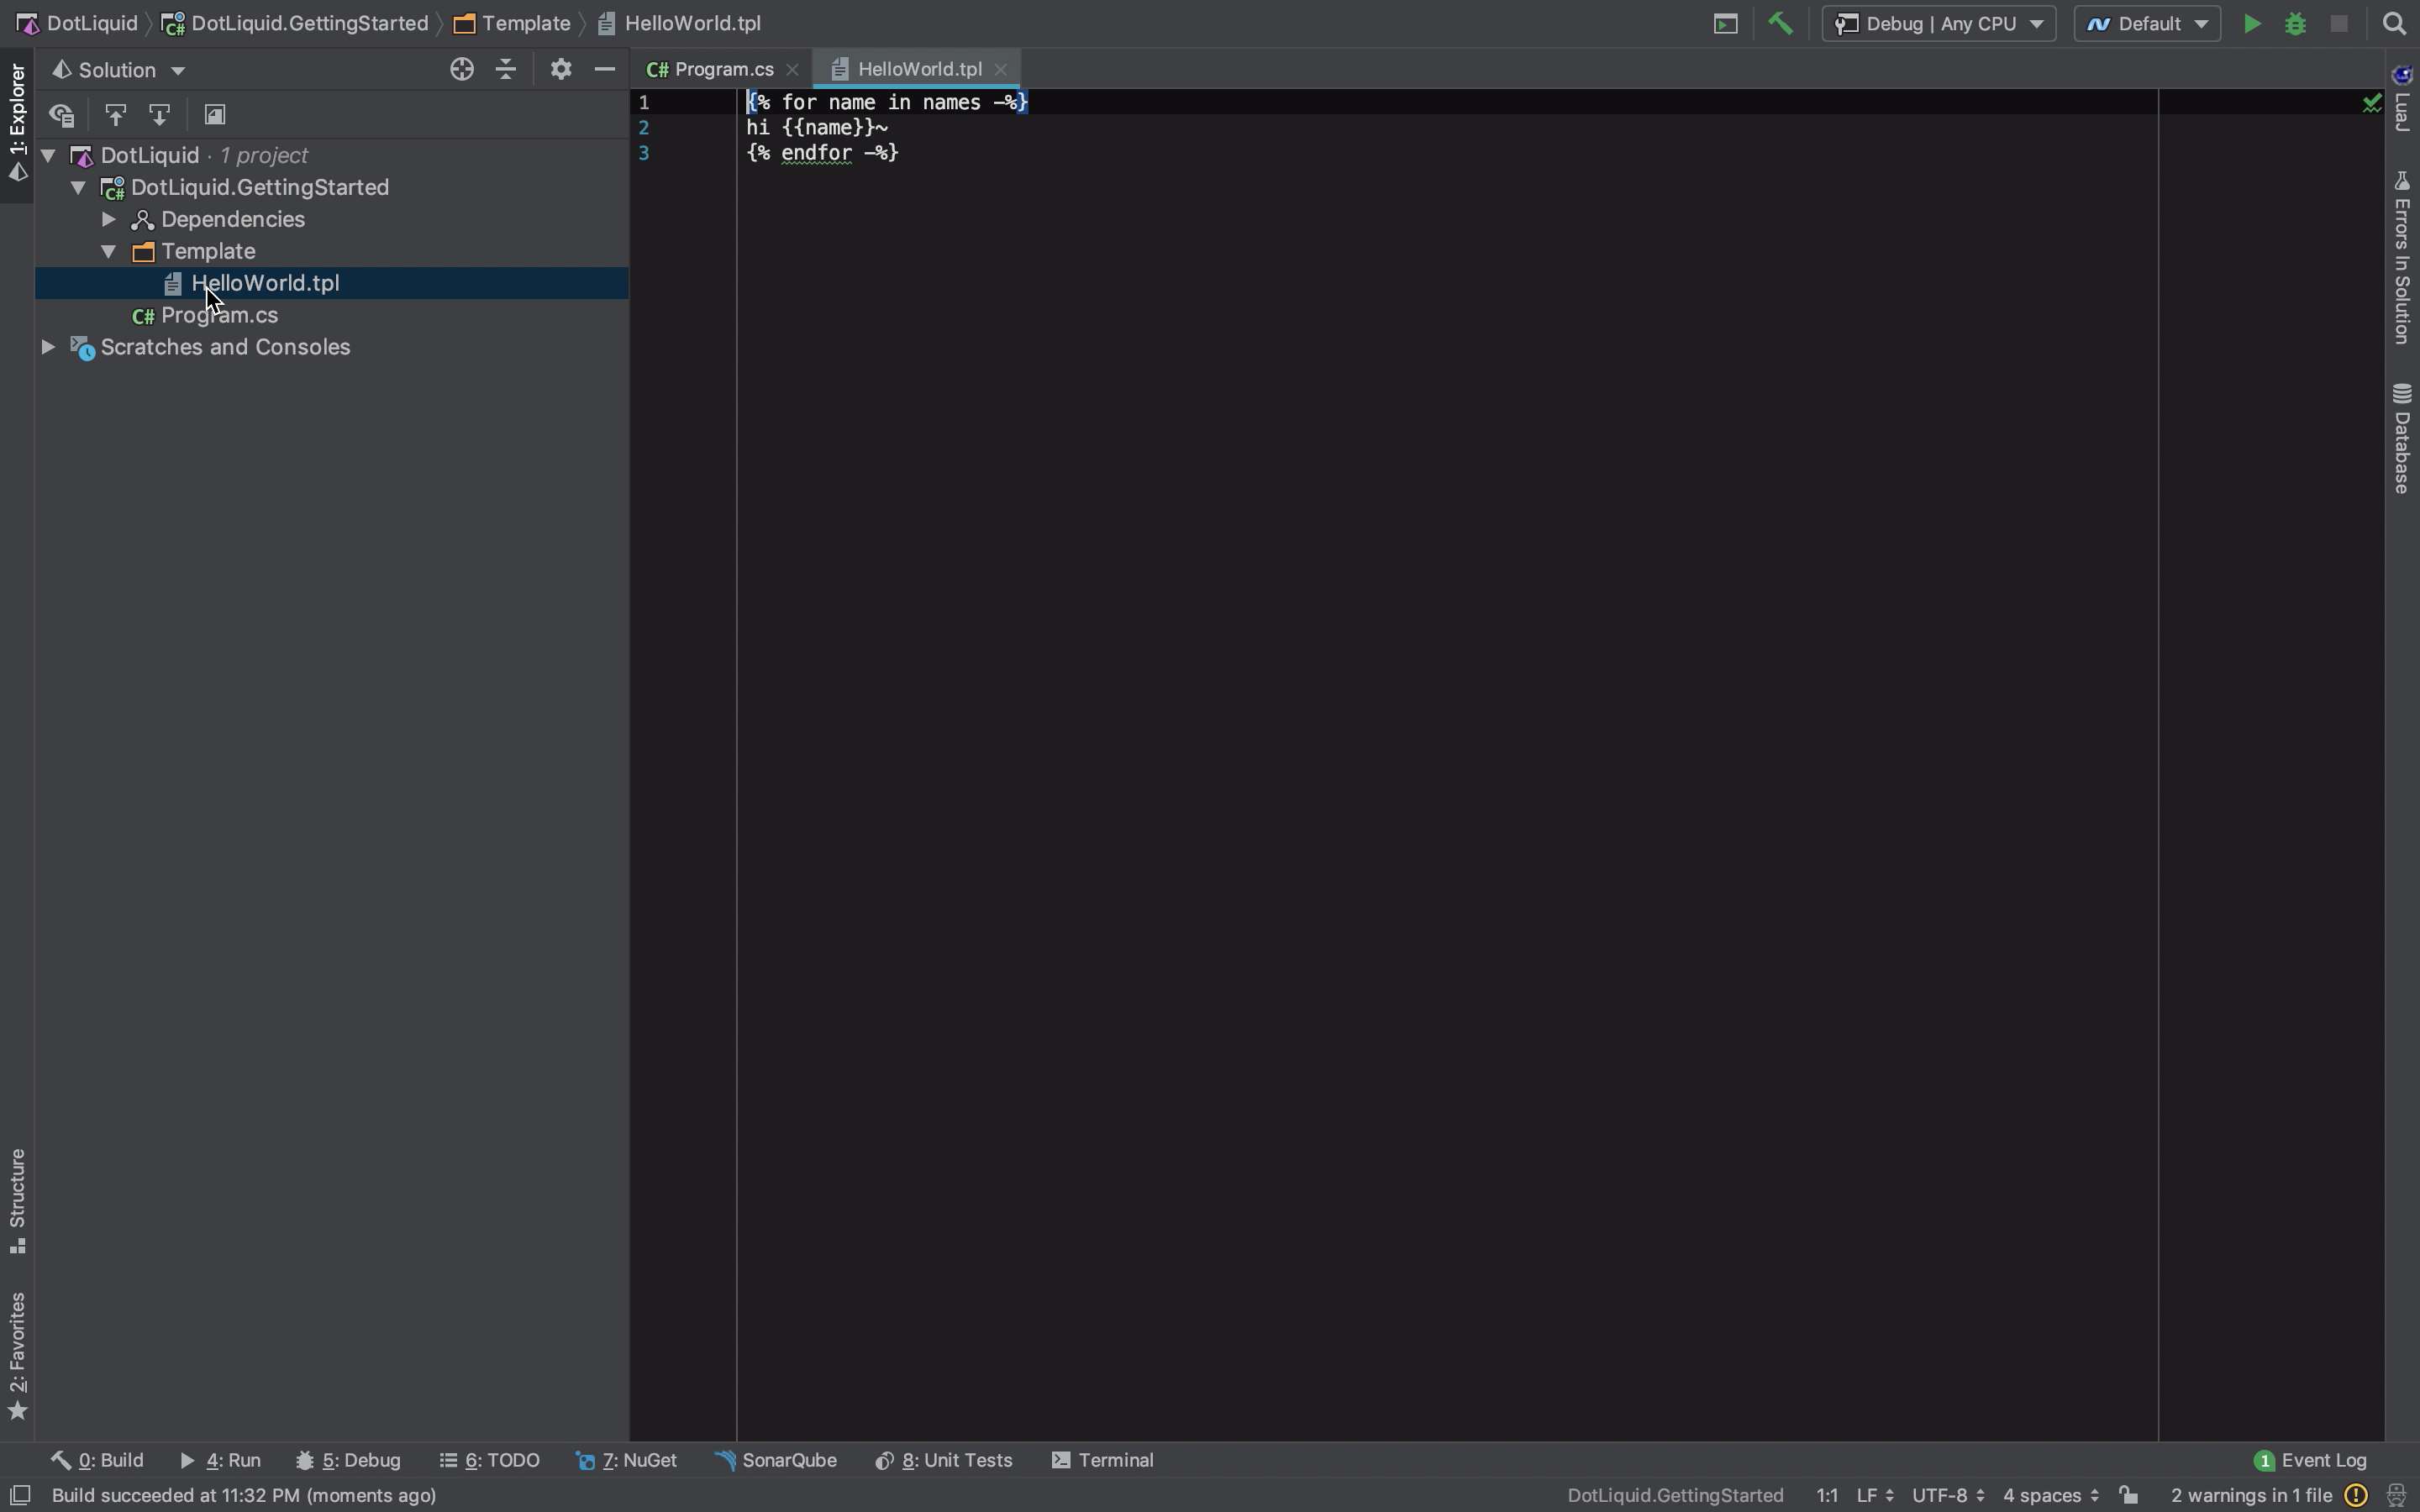Viewport: 2420px width, 1512px height.
Task: Hide the Solution explorer panel
Action: [604, 69]
